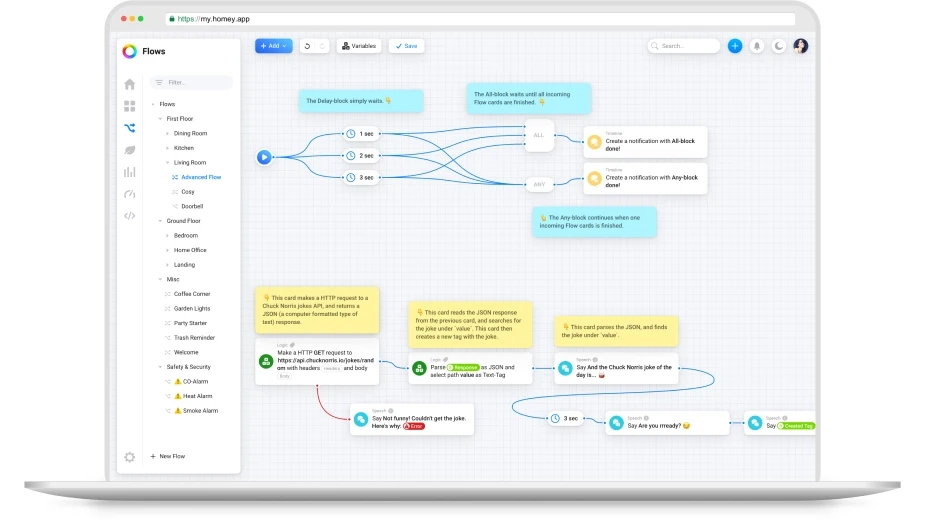Toggle dark mode with the moon icon
The height and width of the screenshot is (521, 925).
point(779,46)
